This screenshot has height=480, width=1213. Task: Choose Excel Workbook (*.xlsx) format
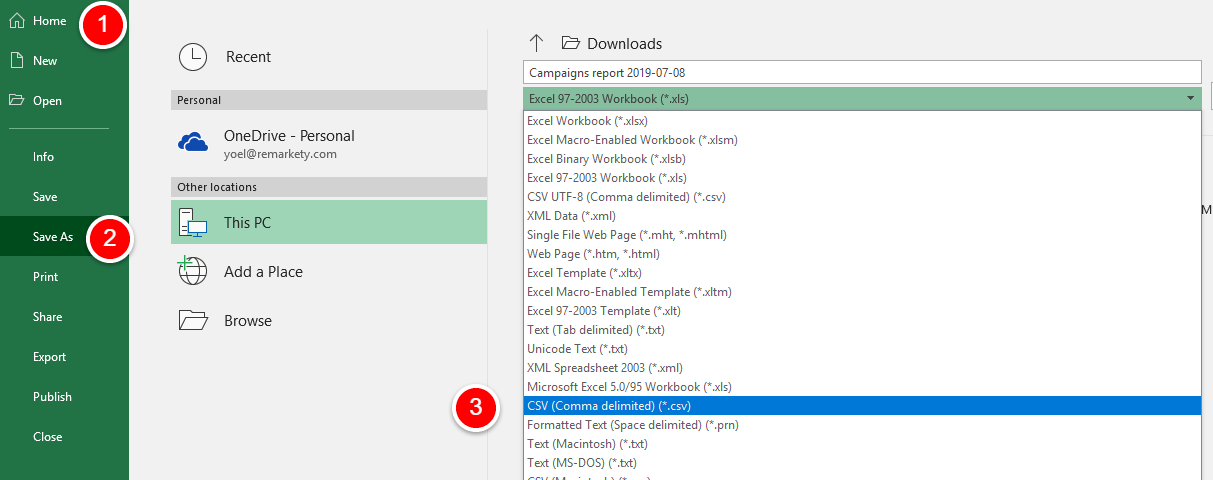[x=861, y=120]
